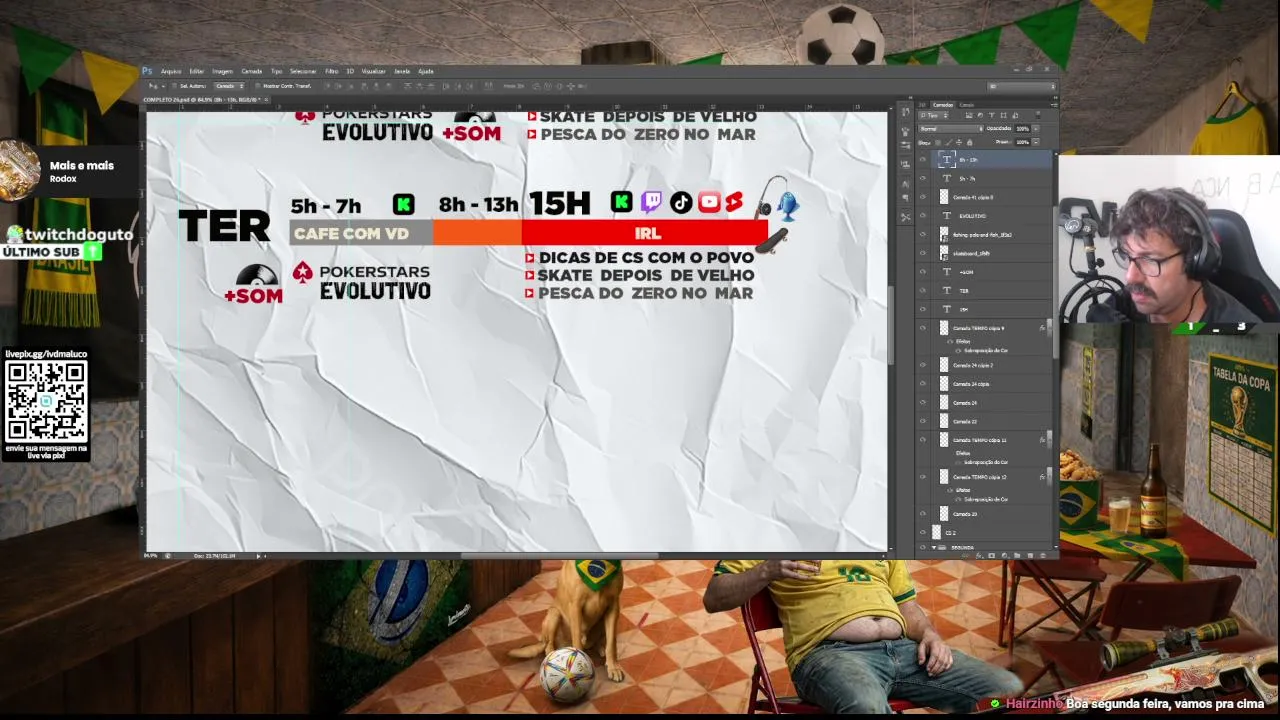Lock image pixels brush icon

[948, 143]
